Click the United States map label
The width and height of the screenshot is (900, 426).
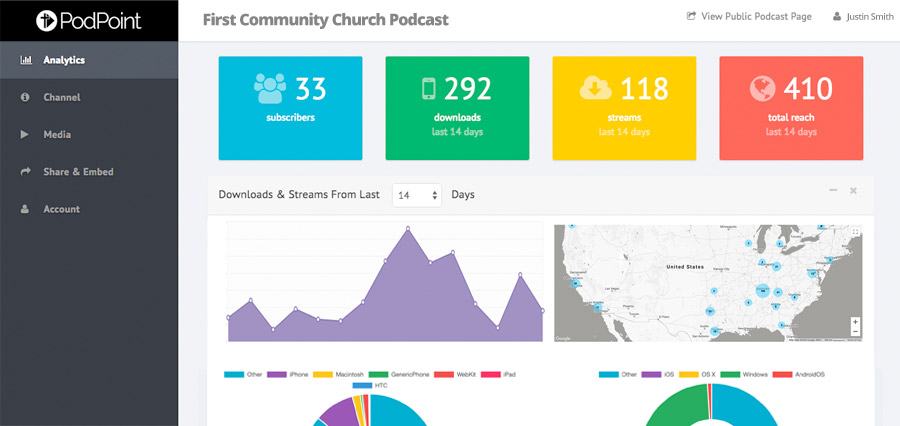coord(685,267)
